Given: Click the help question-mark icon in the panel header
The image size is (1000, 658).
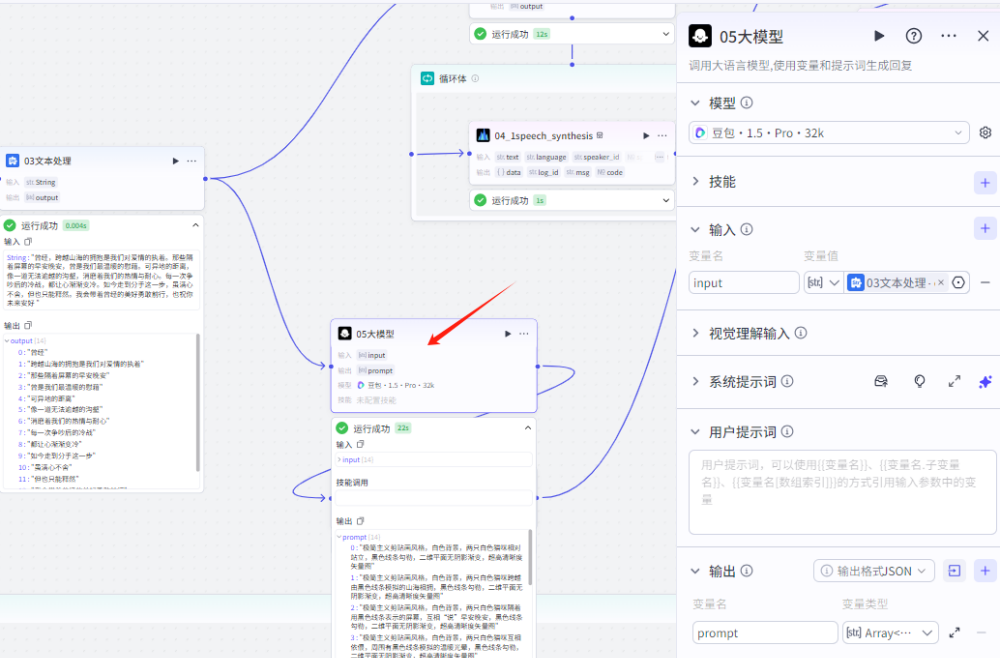Looking at the screenshot, I should click(913, 35).
